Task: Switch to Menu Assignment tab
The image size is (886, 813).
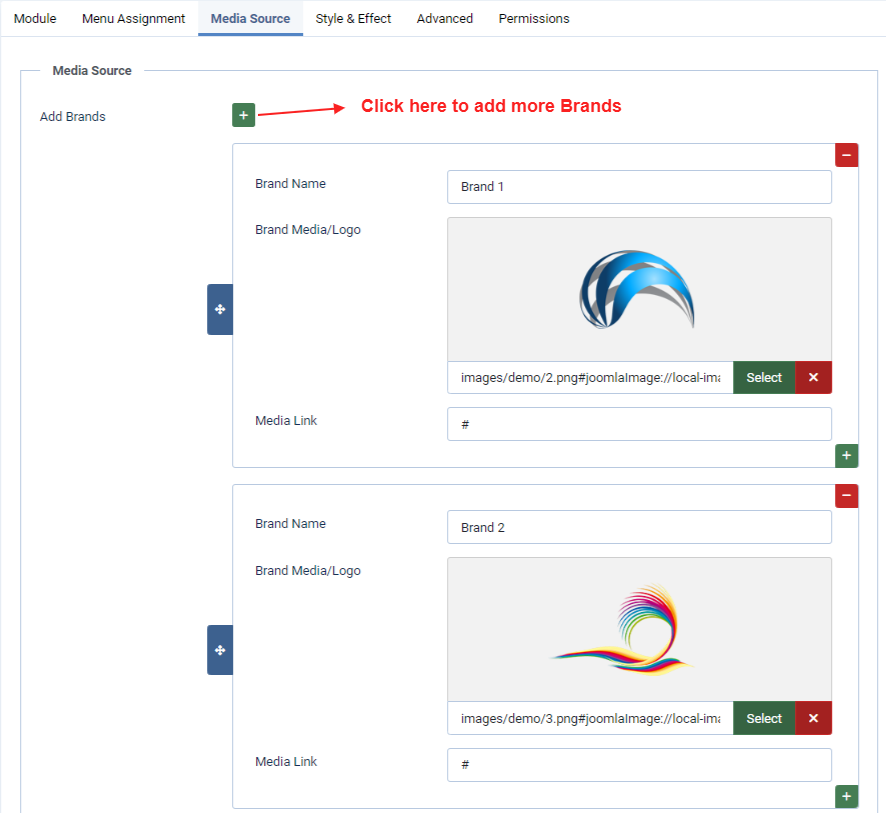Action: [x=133, y=18]
